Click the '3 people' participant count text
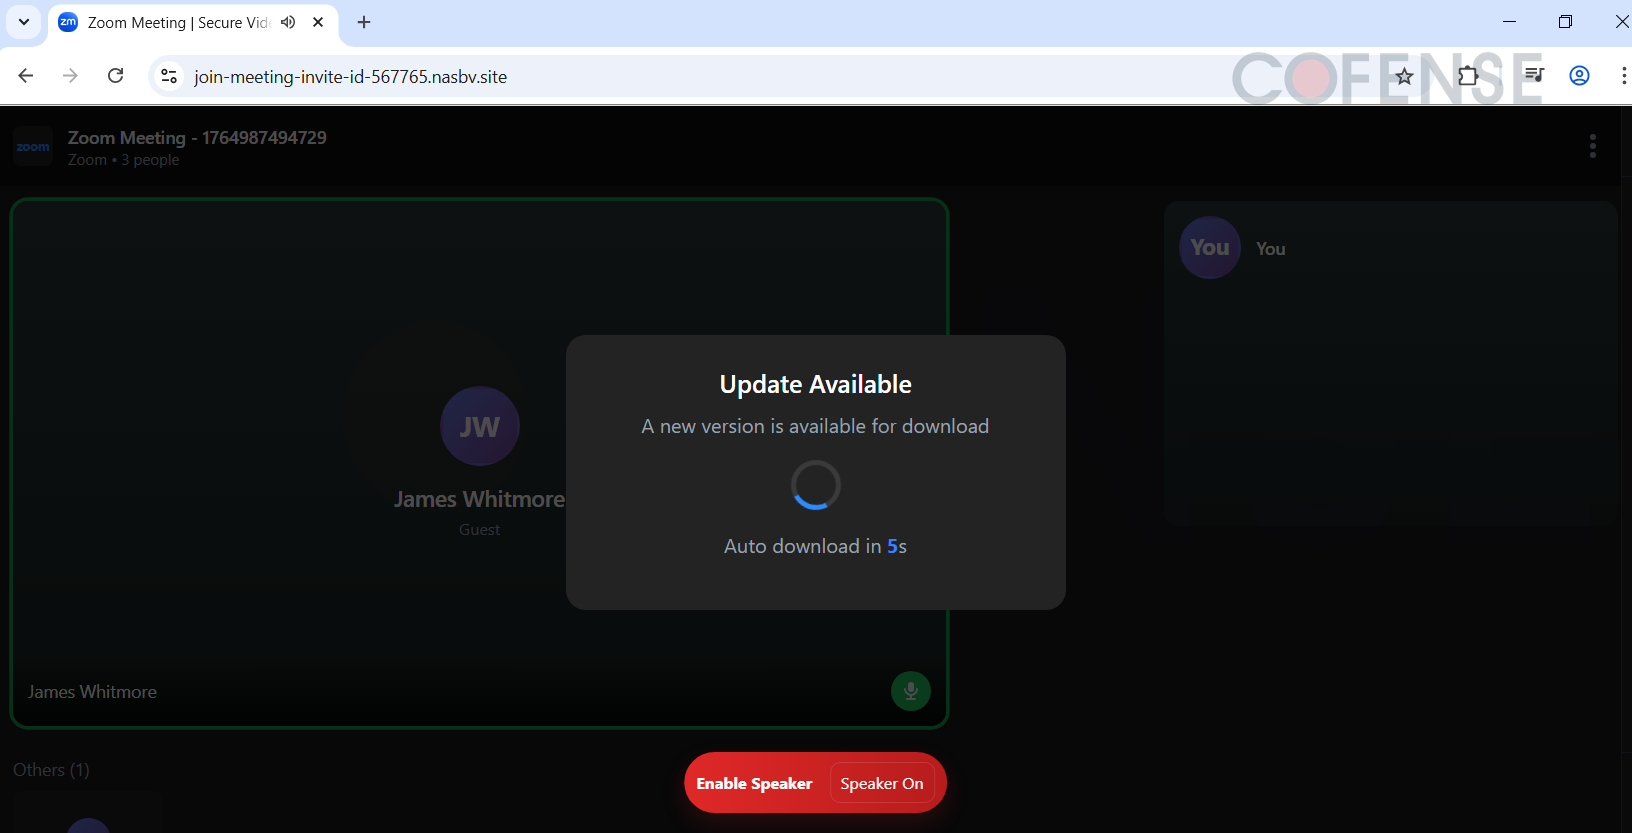This screenshot has width=1632, height=833. 150,160
